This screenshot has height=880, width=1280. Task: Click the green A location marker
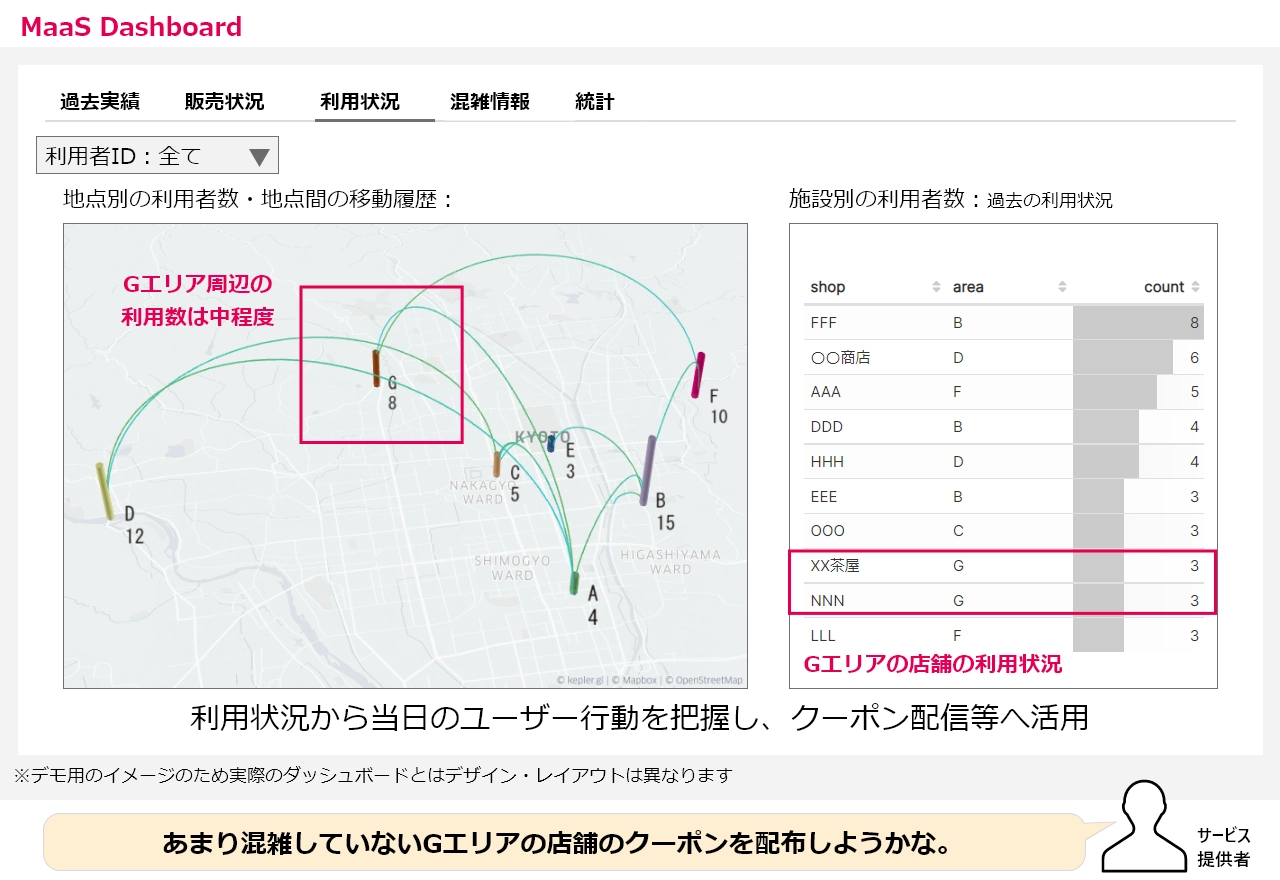click(x=574, y=583)
